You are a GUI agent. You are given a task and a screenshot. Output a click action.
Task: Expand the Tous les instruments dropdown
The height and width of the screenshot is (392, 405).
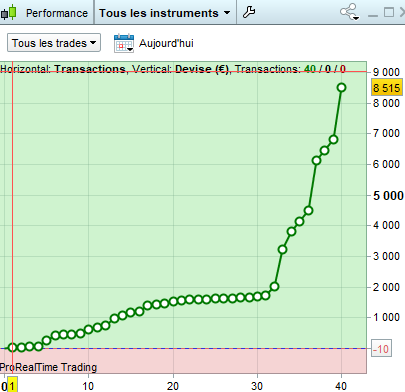165,13
